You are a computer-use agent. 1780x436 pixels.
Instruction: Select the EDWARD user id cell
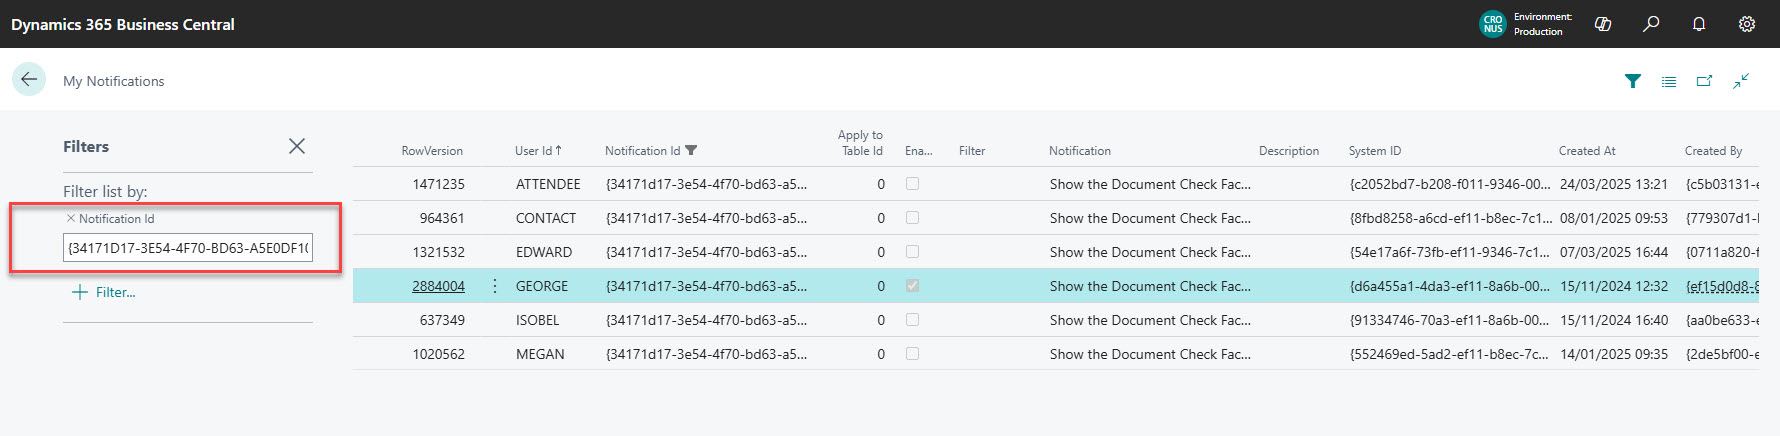point(544,252)
